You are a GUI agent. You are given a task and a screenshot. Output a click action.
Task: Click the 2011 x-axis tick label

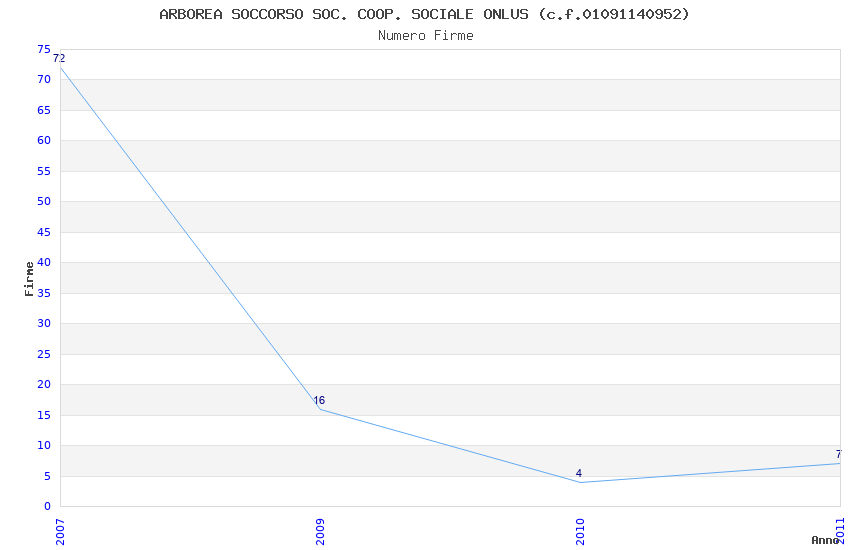pos(840,530)
